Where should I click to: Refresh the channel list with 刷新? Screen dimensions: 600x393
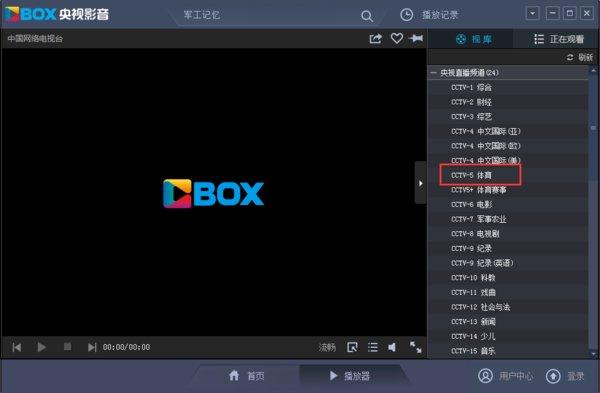pos(580,57)
